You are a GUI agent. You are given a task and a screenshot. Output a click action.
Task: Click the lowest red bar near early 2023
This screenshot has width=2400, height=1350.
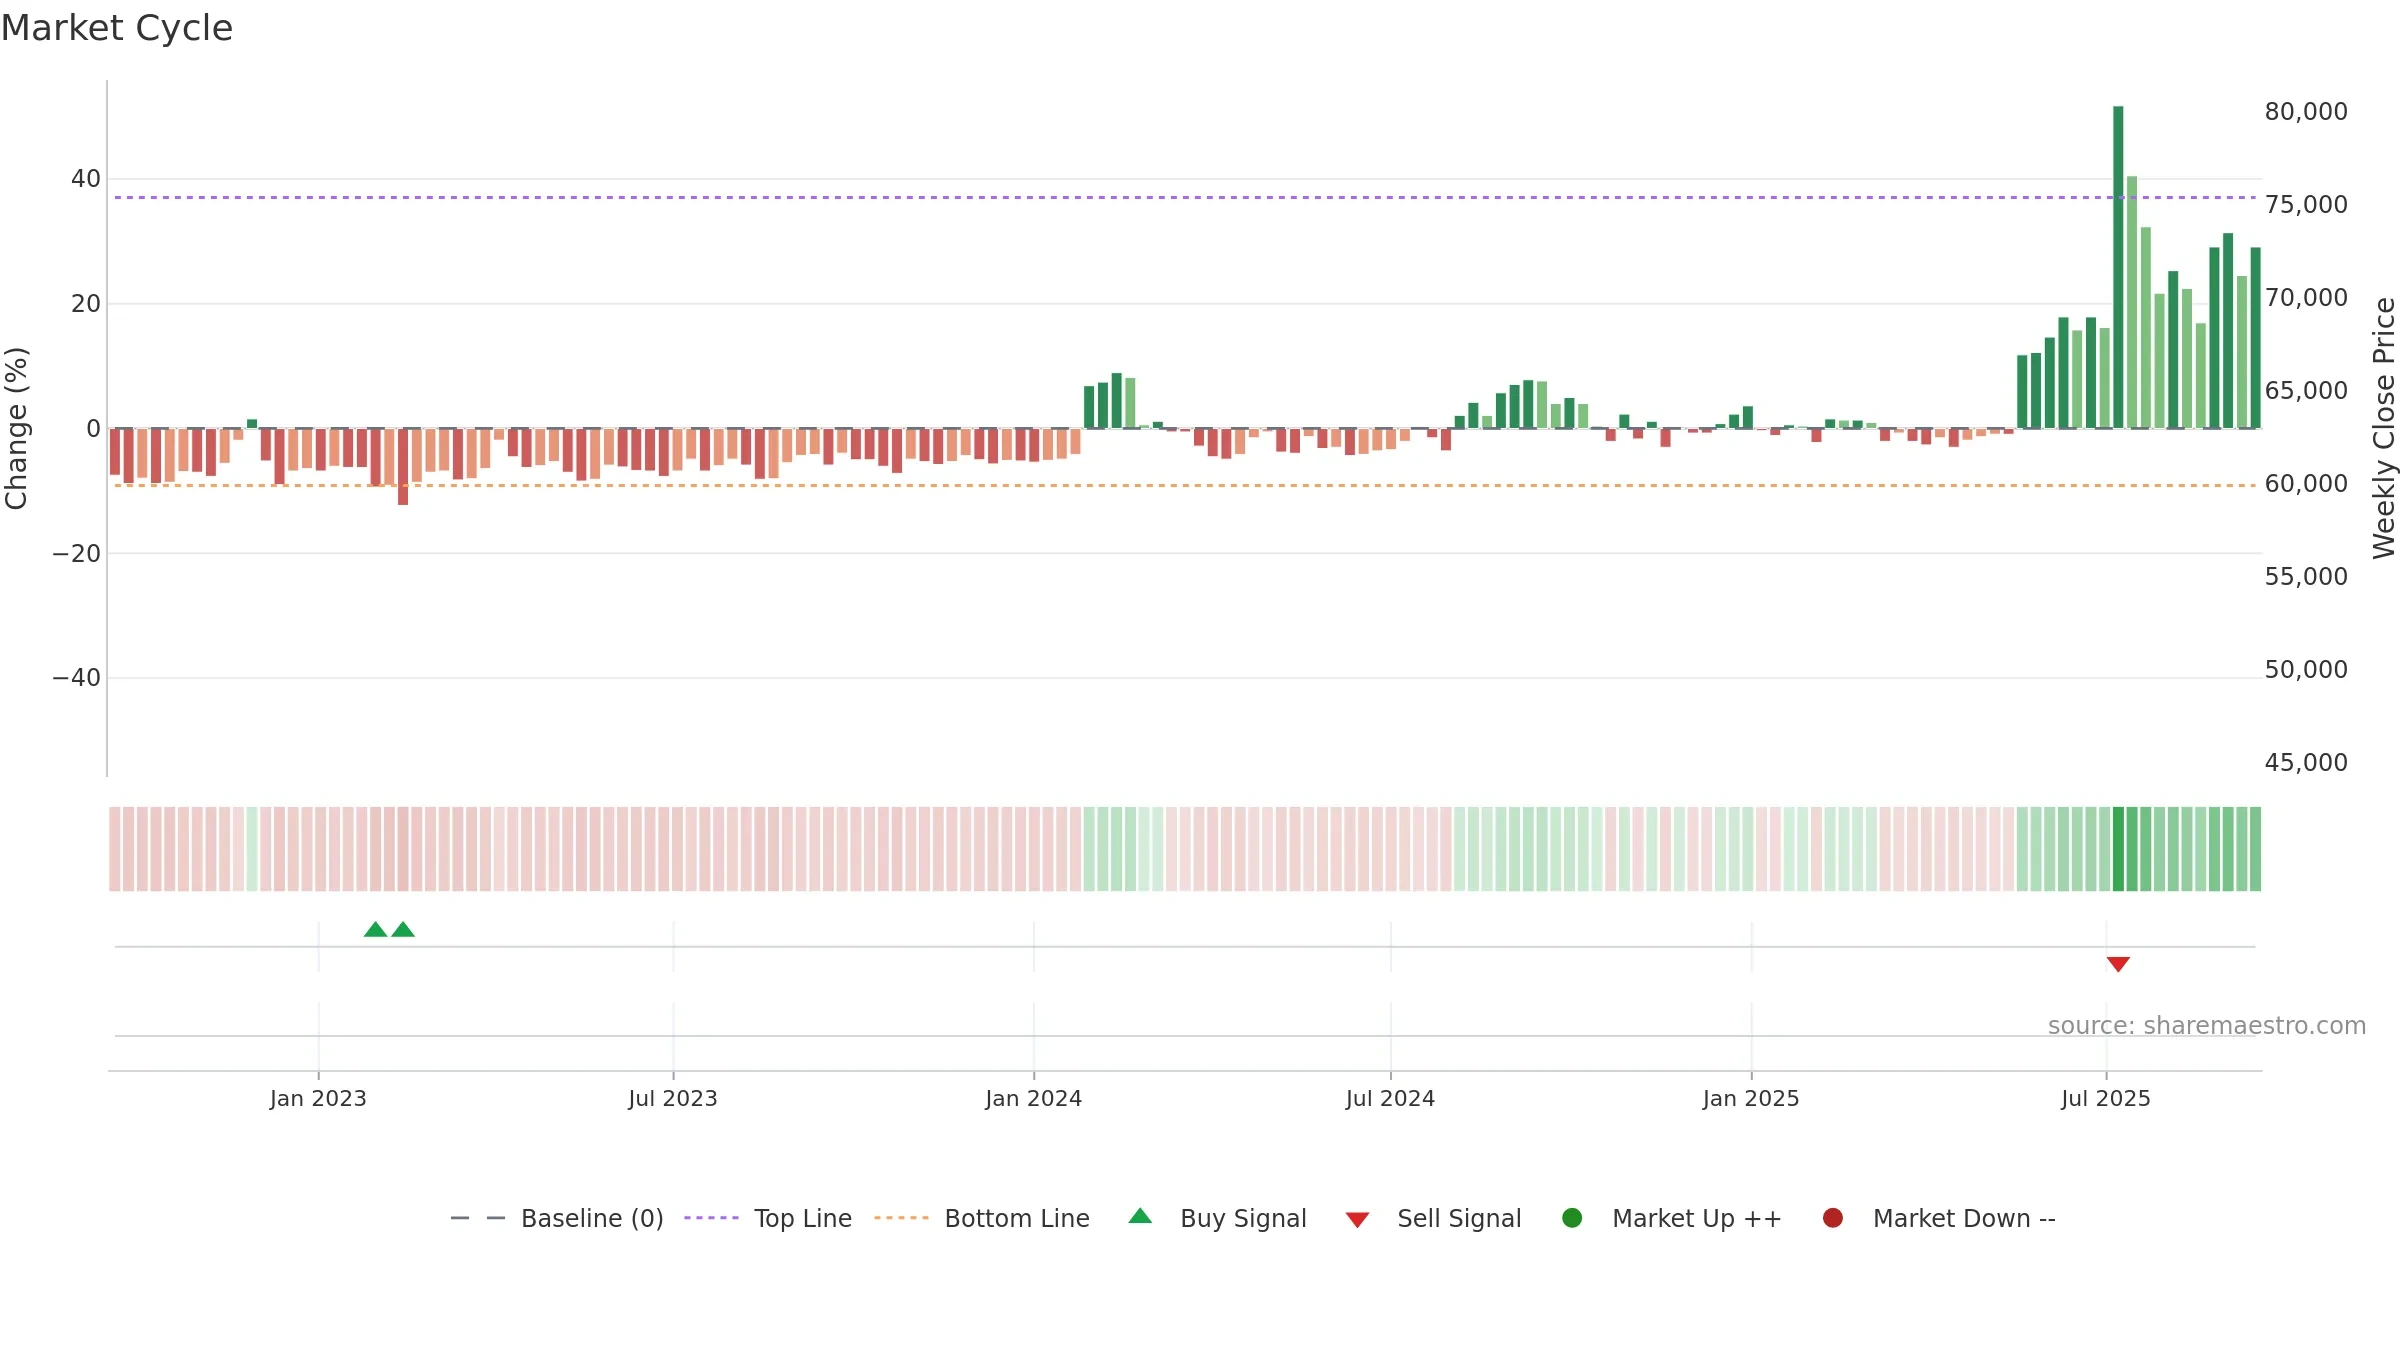[403, 466]
